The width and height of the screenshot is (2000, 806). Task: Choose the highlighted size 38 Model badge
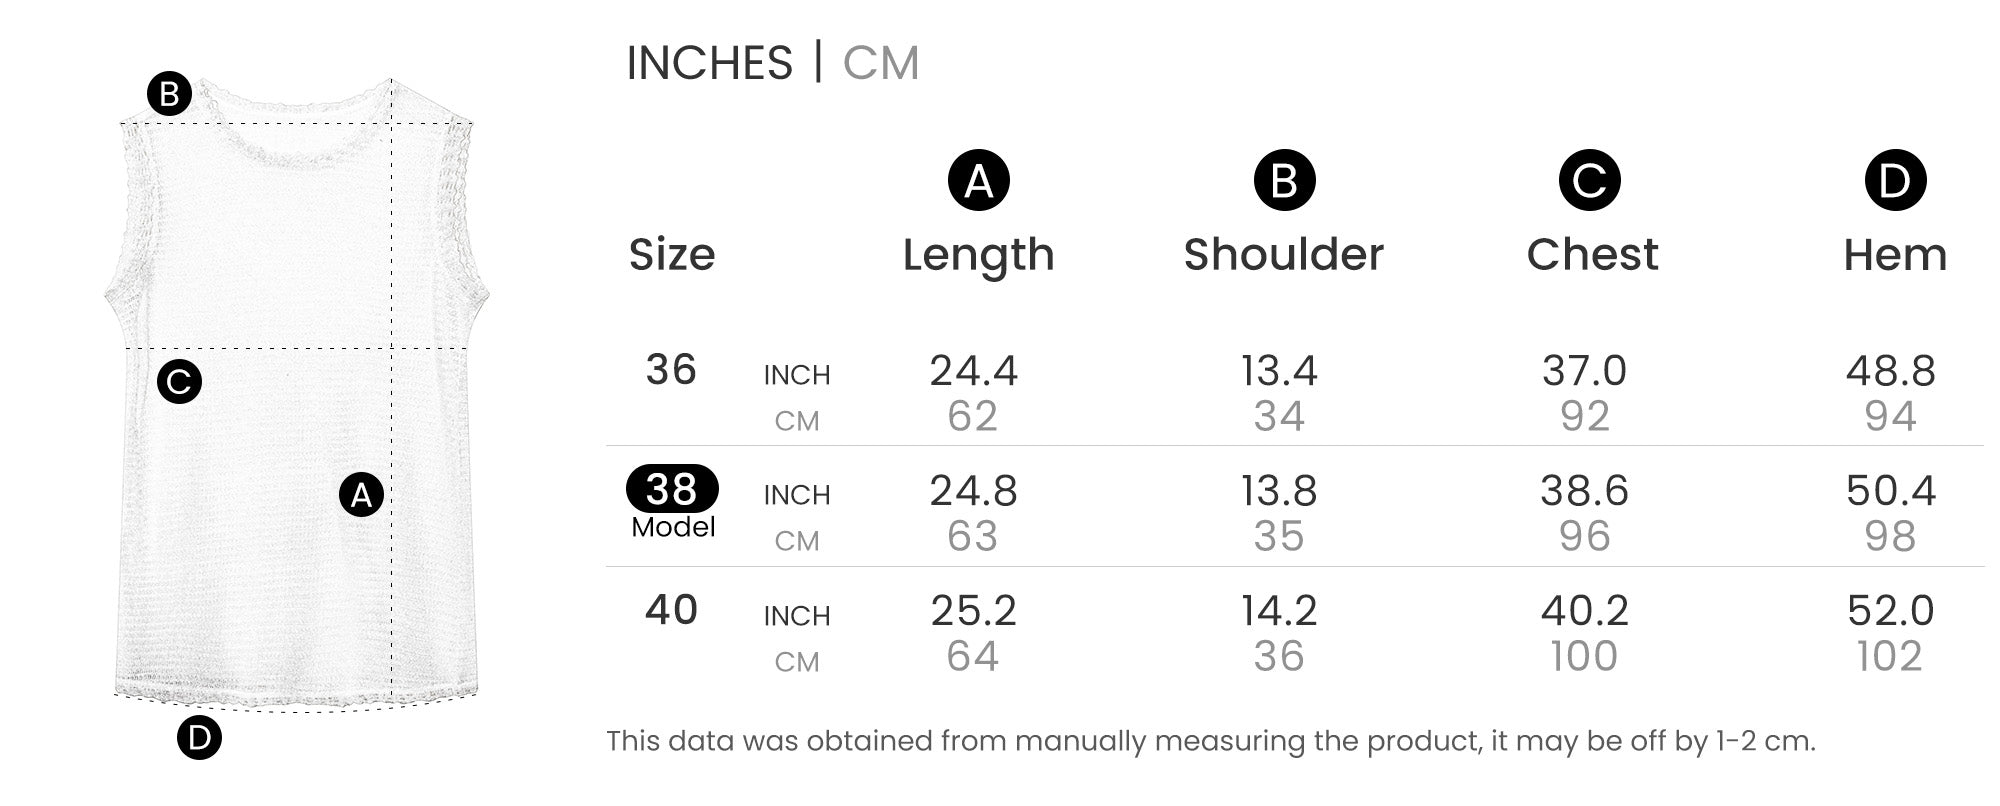pos(672,489)
